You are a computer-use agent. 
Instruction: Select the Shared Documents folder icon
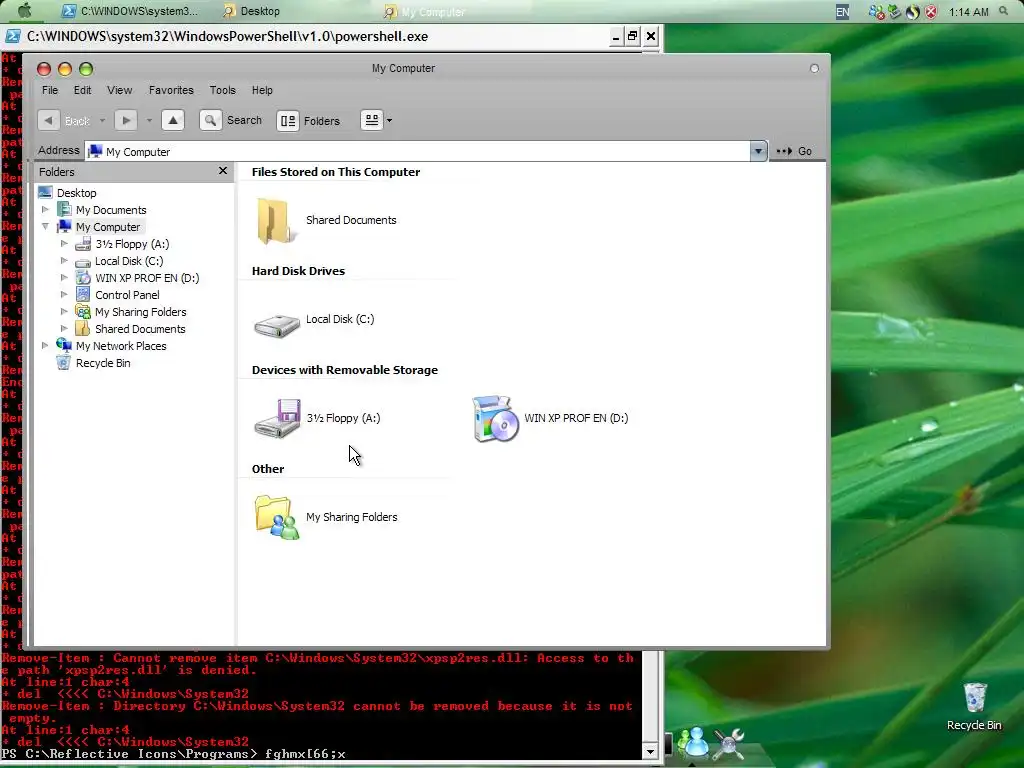[276, 221]
